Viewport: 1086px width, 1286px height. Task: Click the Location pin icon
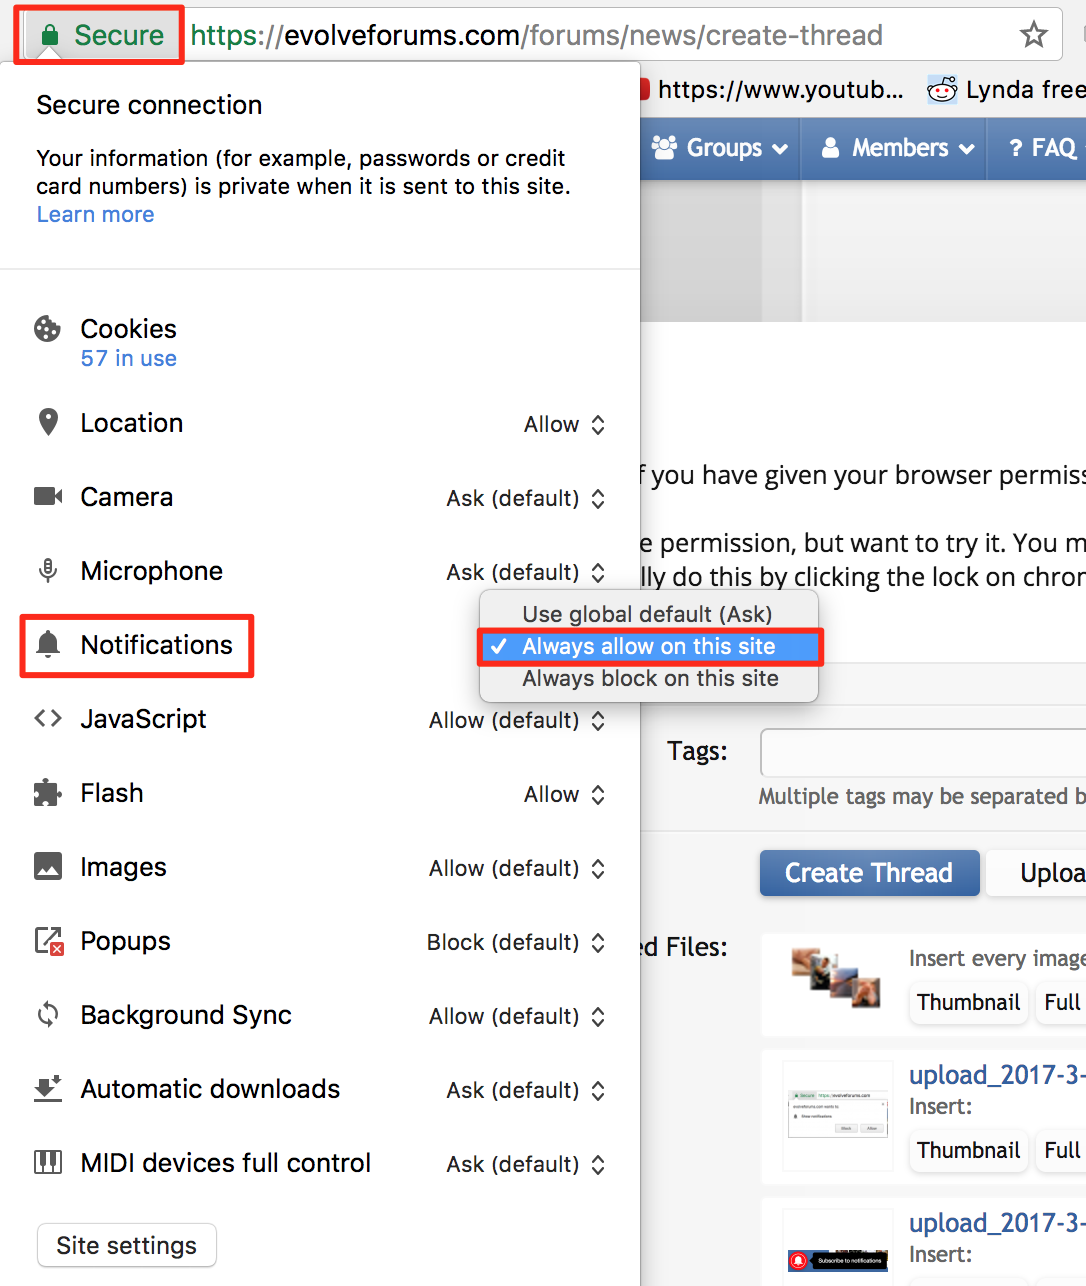[47, 423]
